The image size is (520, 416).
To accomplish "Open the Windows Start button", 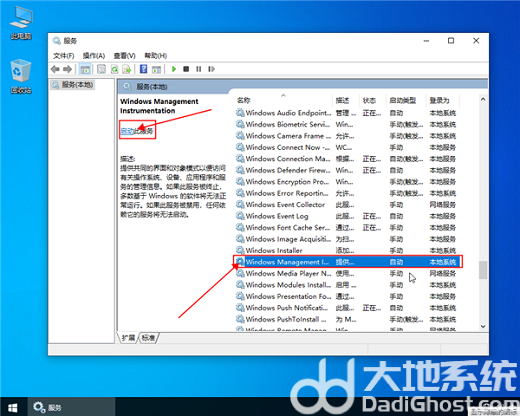I will (x=13, y=407).
